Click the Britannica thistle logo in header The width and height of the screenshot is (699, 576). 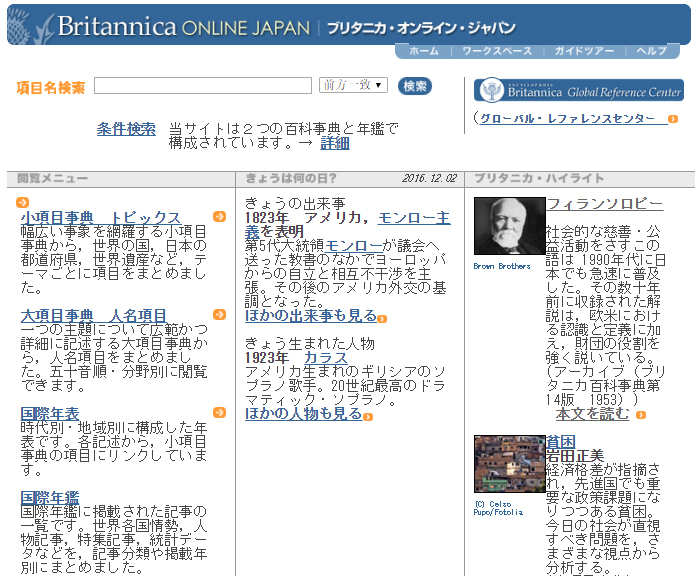tap(31, 26)
